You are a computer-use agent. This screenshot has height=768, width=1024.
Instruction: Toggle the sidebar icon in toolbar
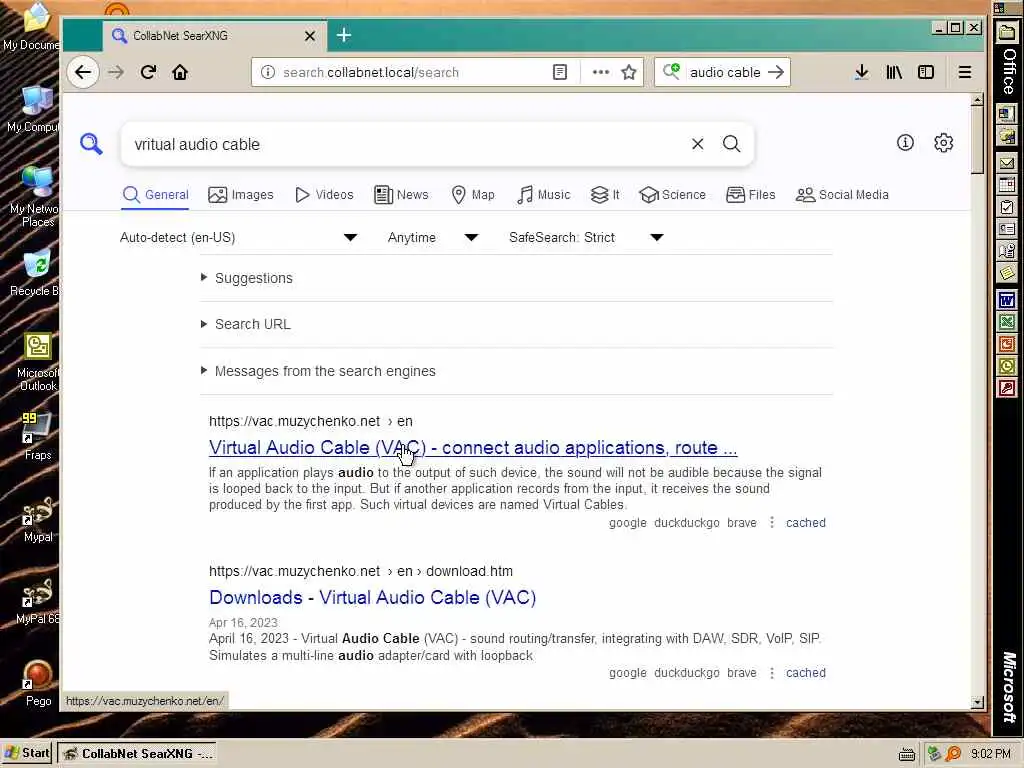click(926, 72)
